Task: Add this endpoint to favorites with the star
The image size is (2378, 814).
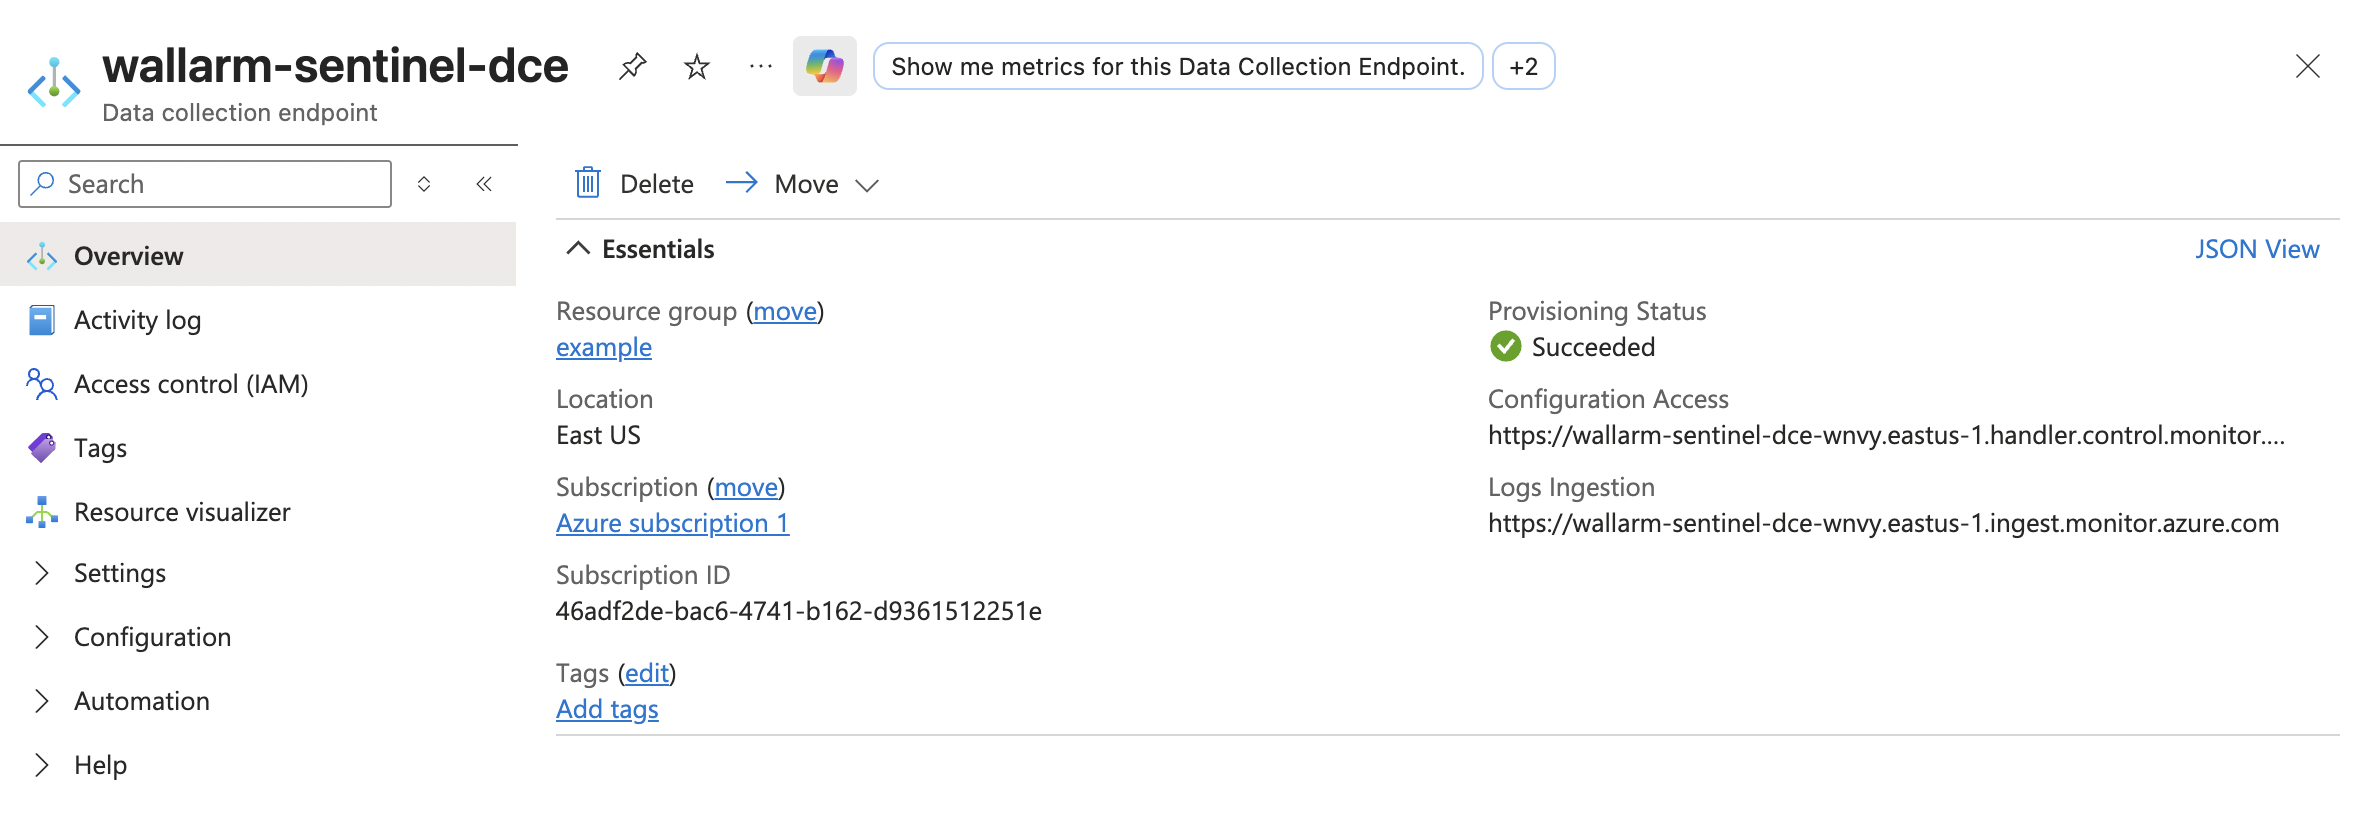Action: pos(696,67)
